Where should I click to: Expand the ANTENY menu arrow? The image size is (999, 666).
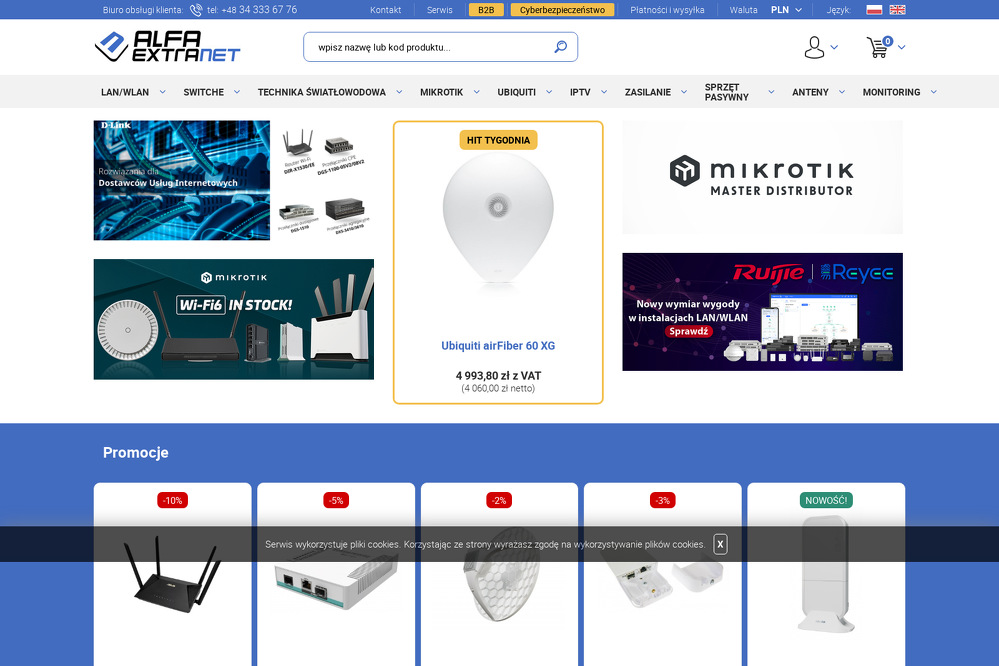tap(842, 92)
